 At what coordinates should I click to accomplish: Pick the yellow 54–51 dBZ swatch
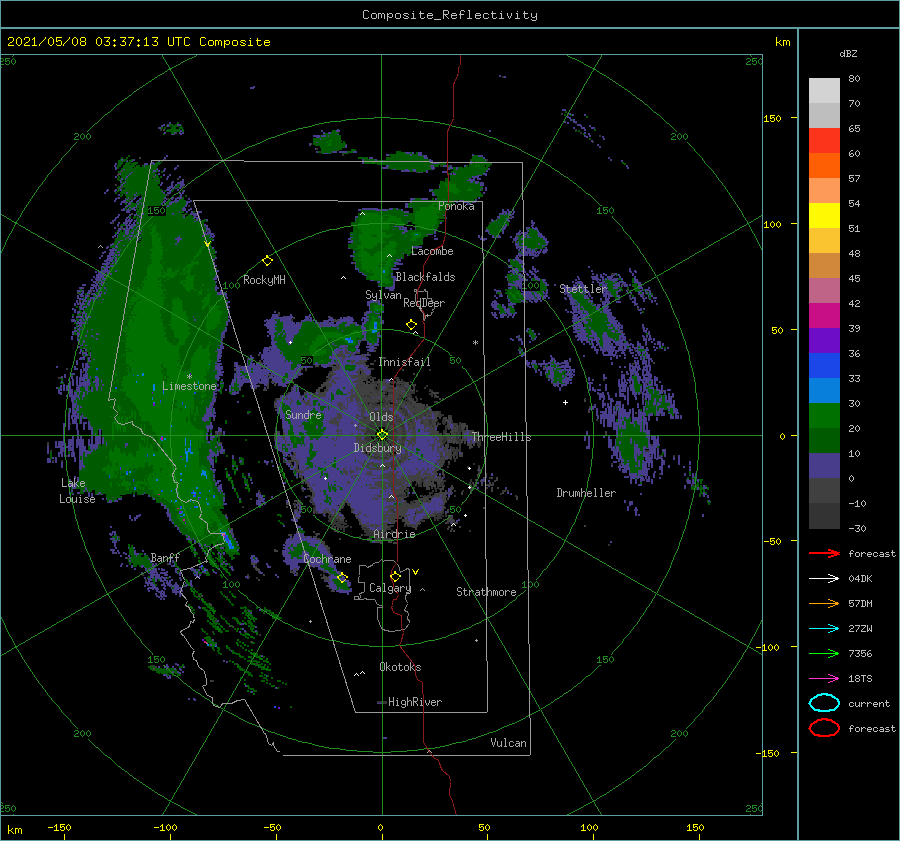(824, 216)
